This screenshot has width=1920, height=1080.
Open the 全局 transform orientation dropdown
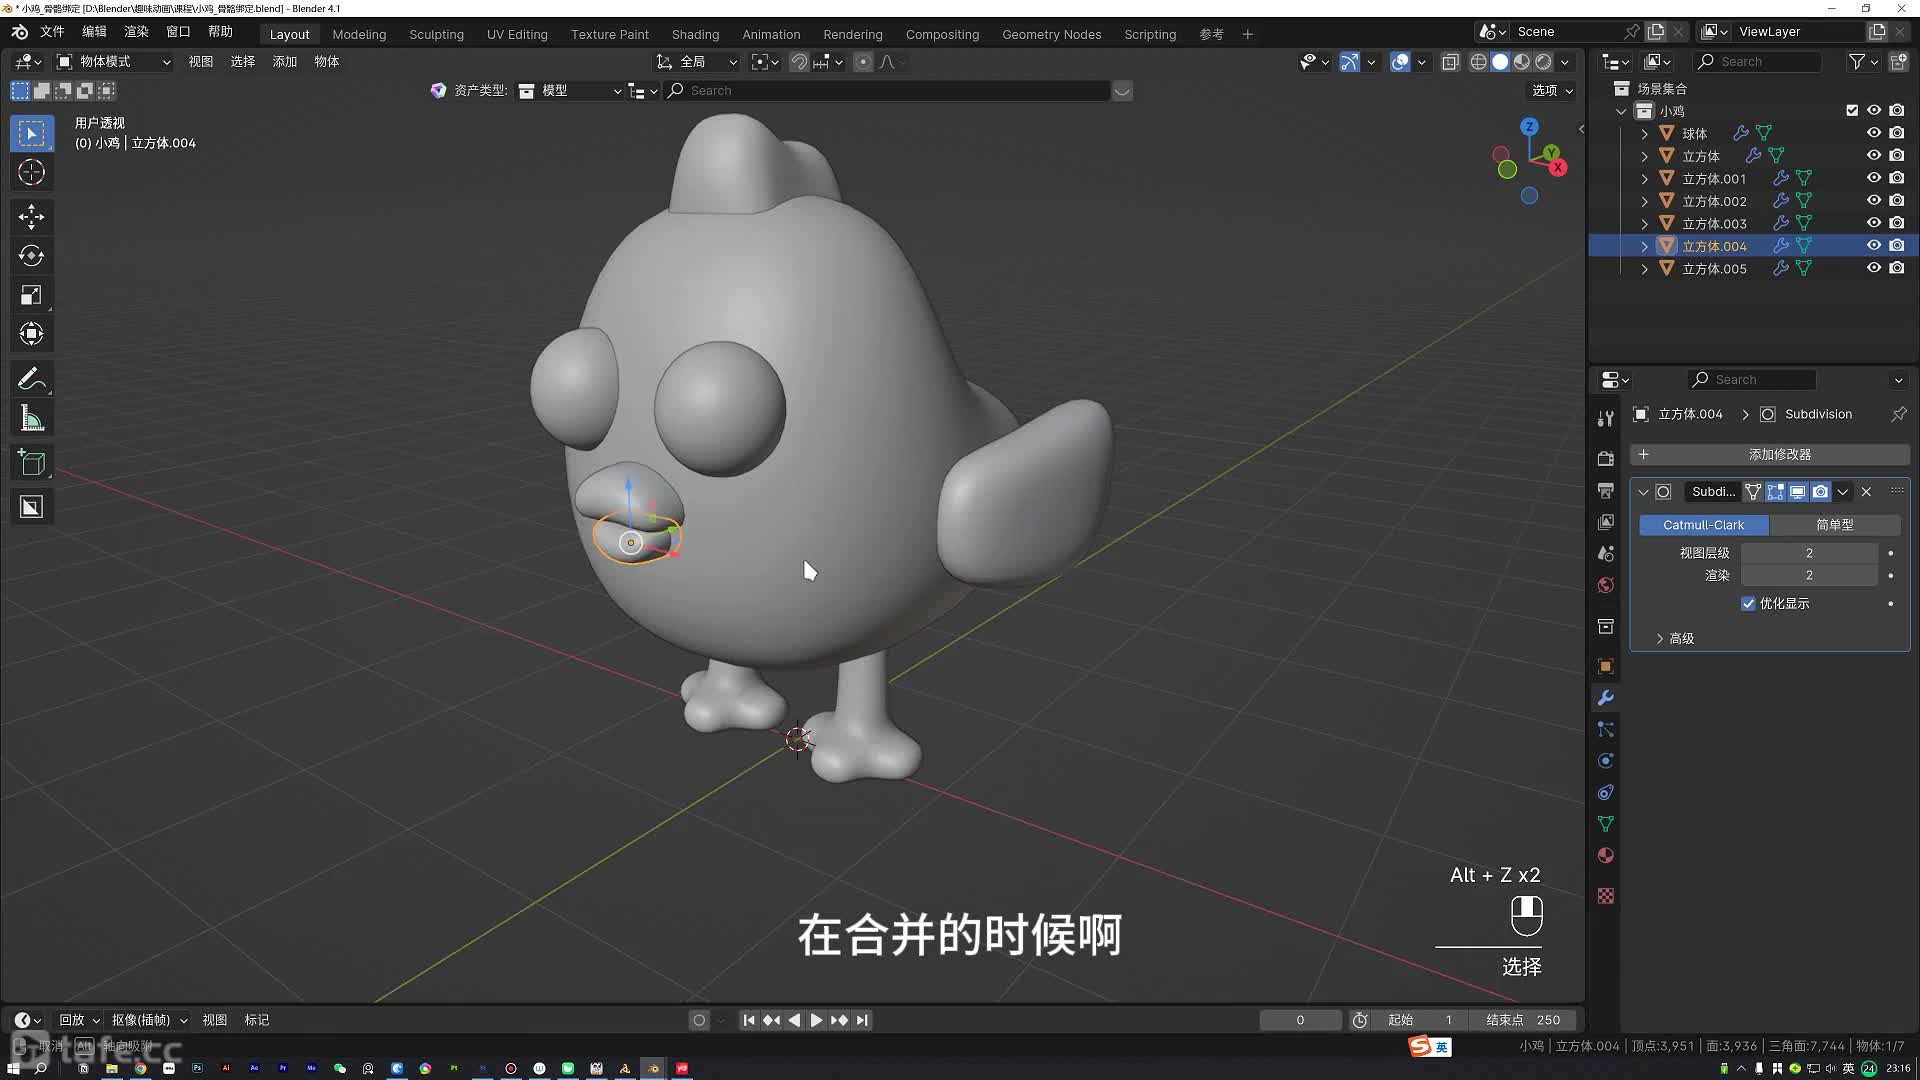[696, 62]
